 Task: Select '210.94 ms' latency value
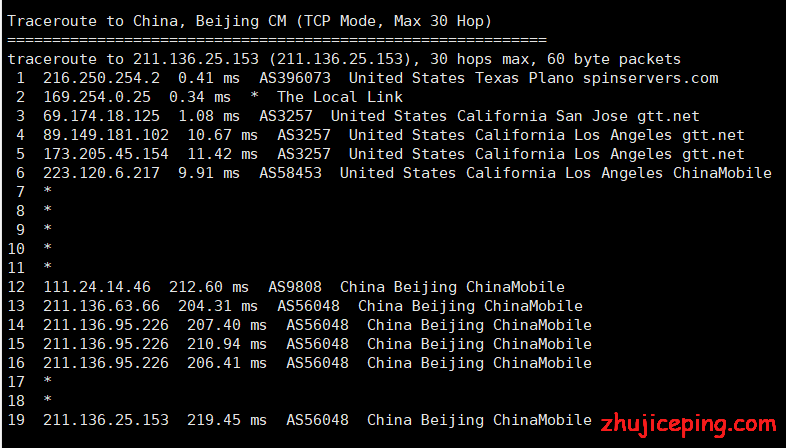click(227, 344)
